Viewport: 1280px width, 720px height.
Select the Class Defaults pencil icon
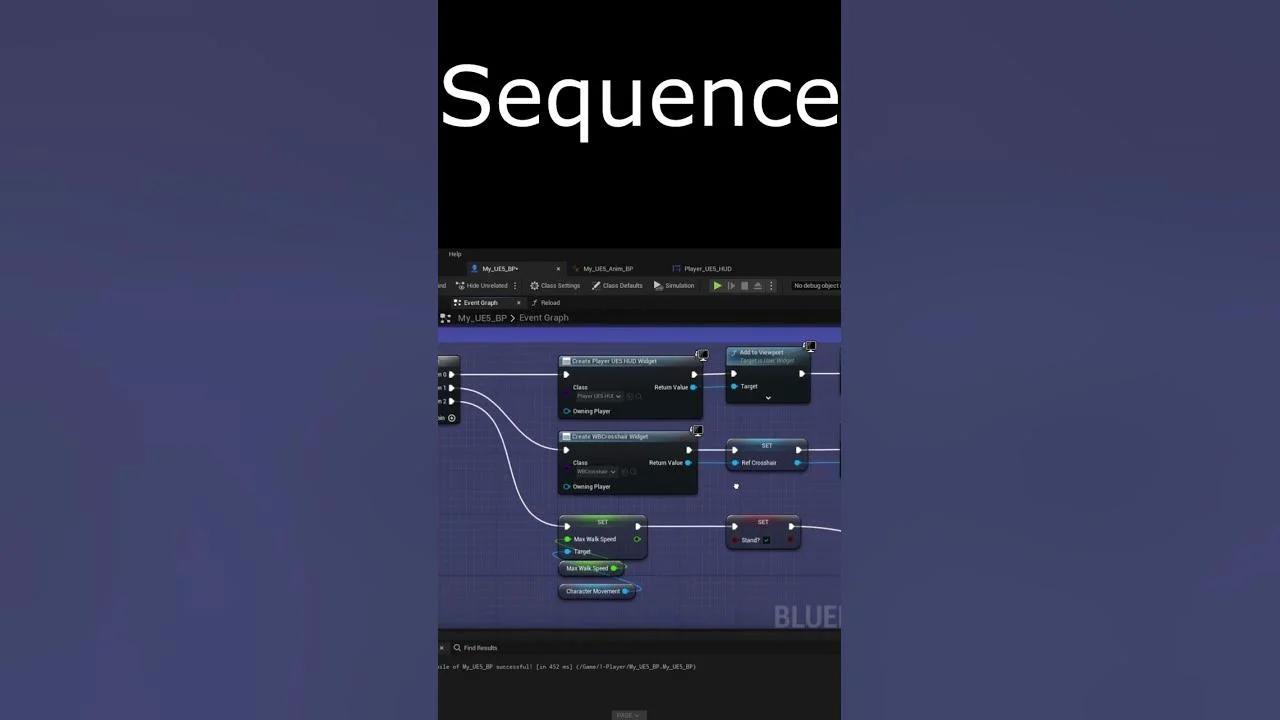pos(596,285)
